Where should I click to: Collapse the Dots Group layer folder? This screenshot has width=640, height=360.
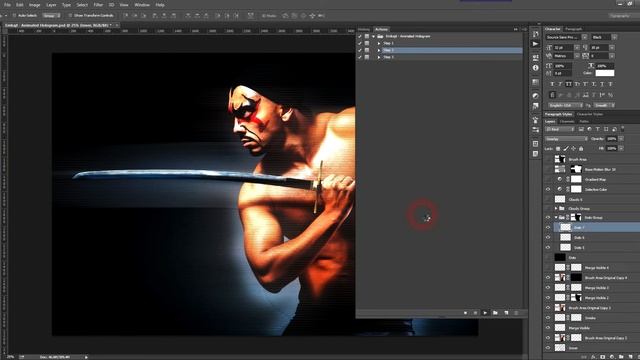[556, 218]
